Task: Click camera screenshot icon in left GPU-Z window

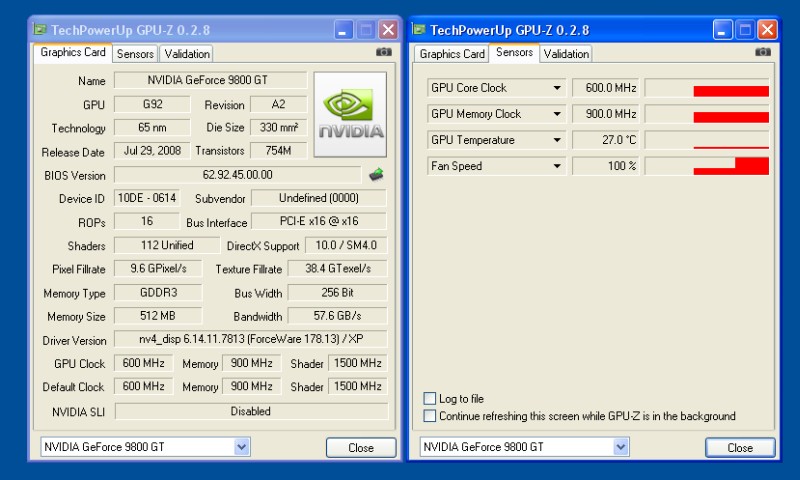Action: click(x=384, y=52)
